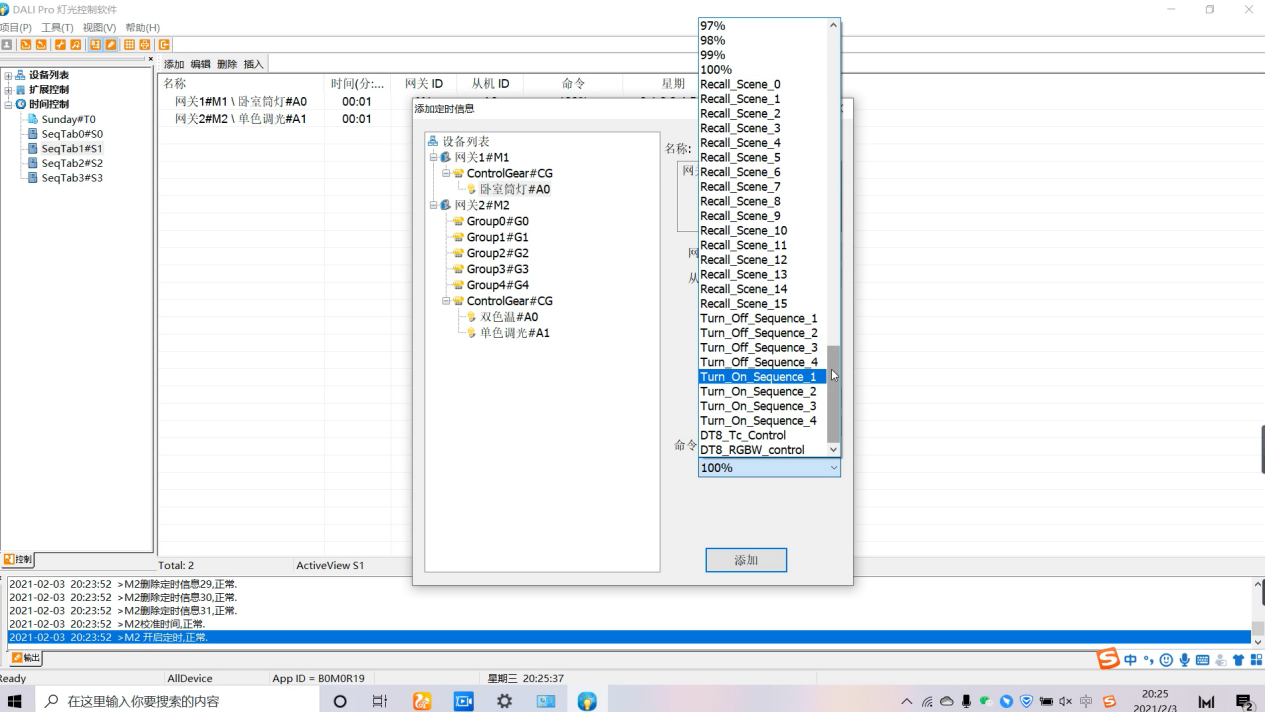Choose Recall_Scene_5 in the command list
This screenshot has height=712, width=1265.
pyautogui.click(x=740, y=158)
